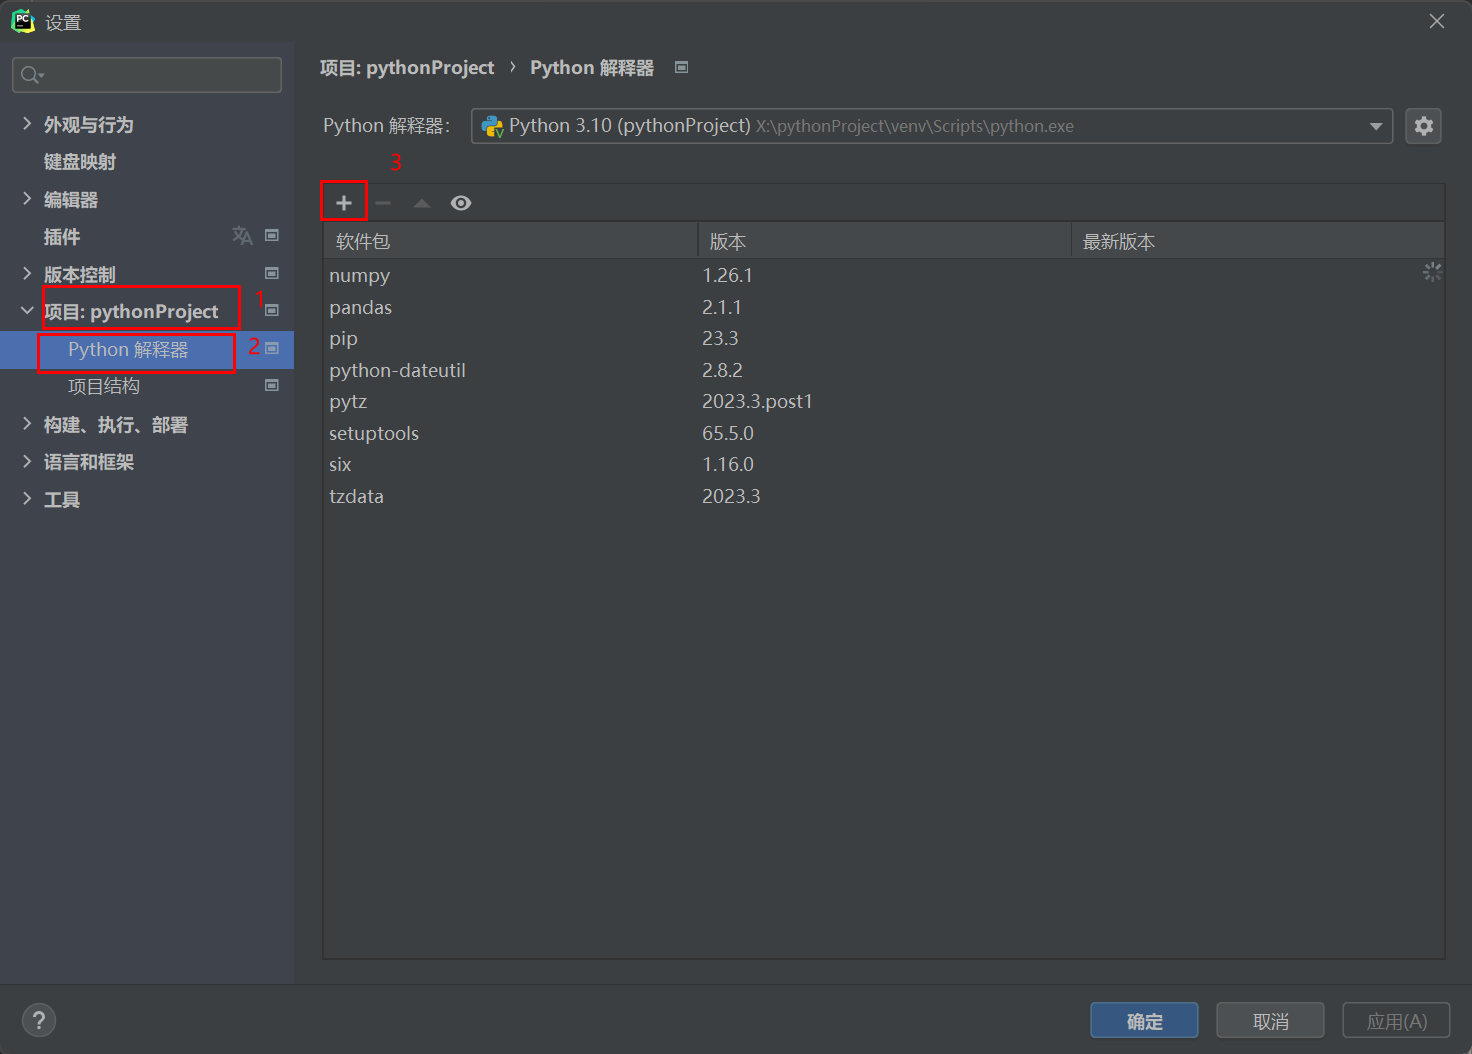Expand the 外观与行为 settings section
The width and height of the screenshot is (1472, 1054).
[27, 124]
